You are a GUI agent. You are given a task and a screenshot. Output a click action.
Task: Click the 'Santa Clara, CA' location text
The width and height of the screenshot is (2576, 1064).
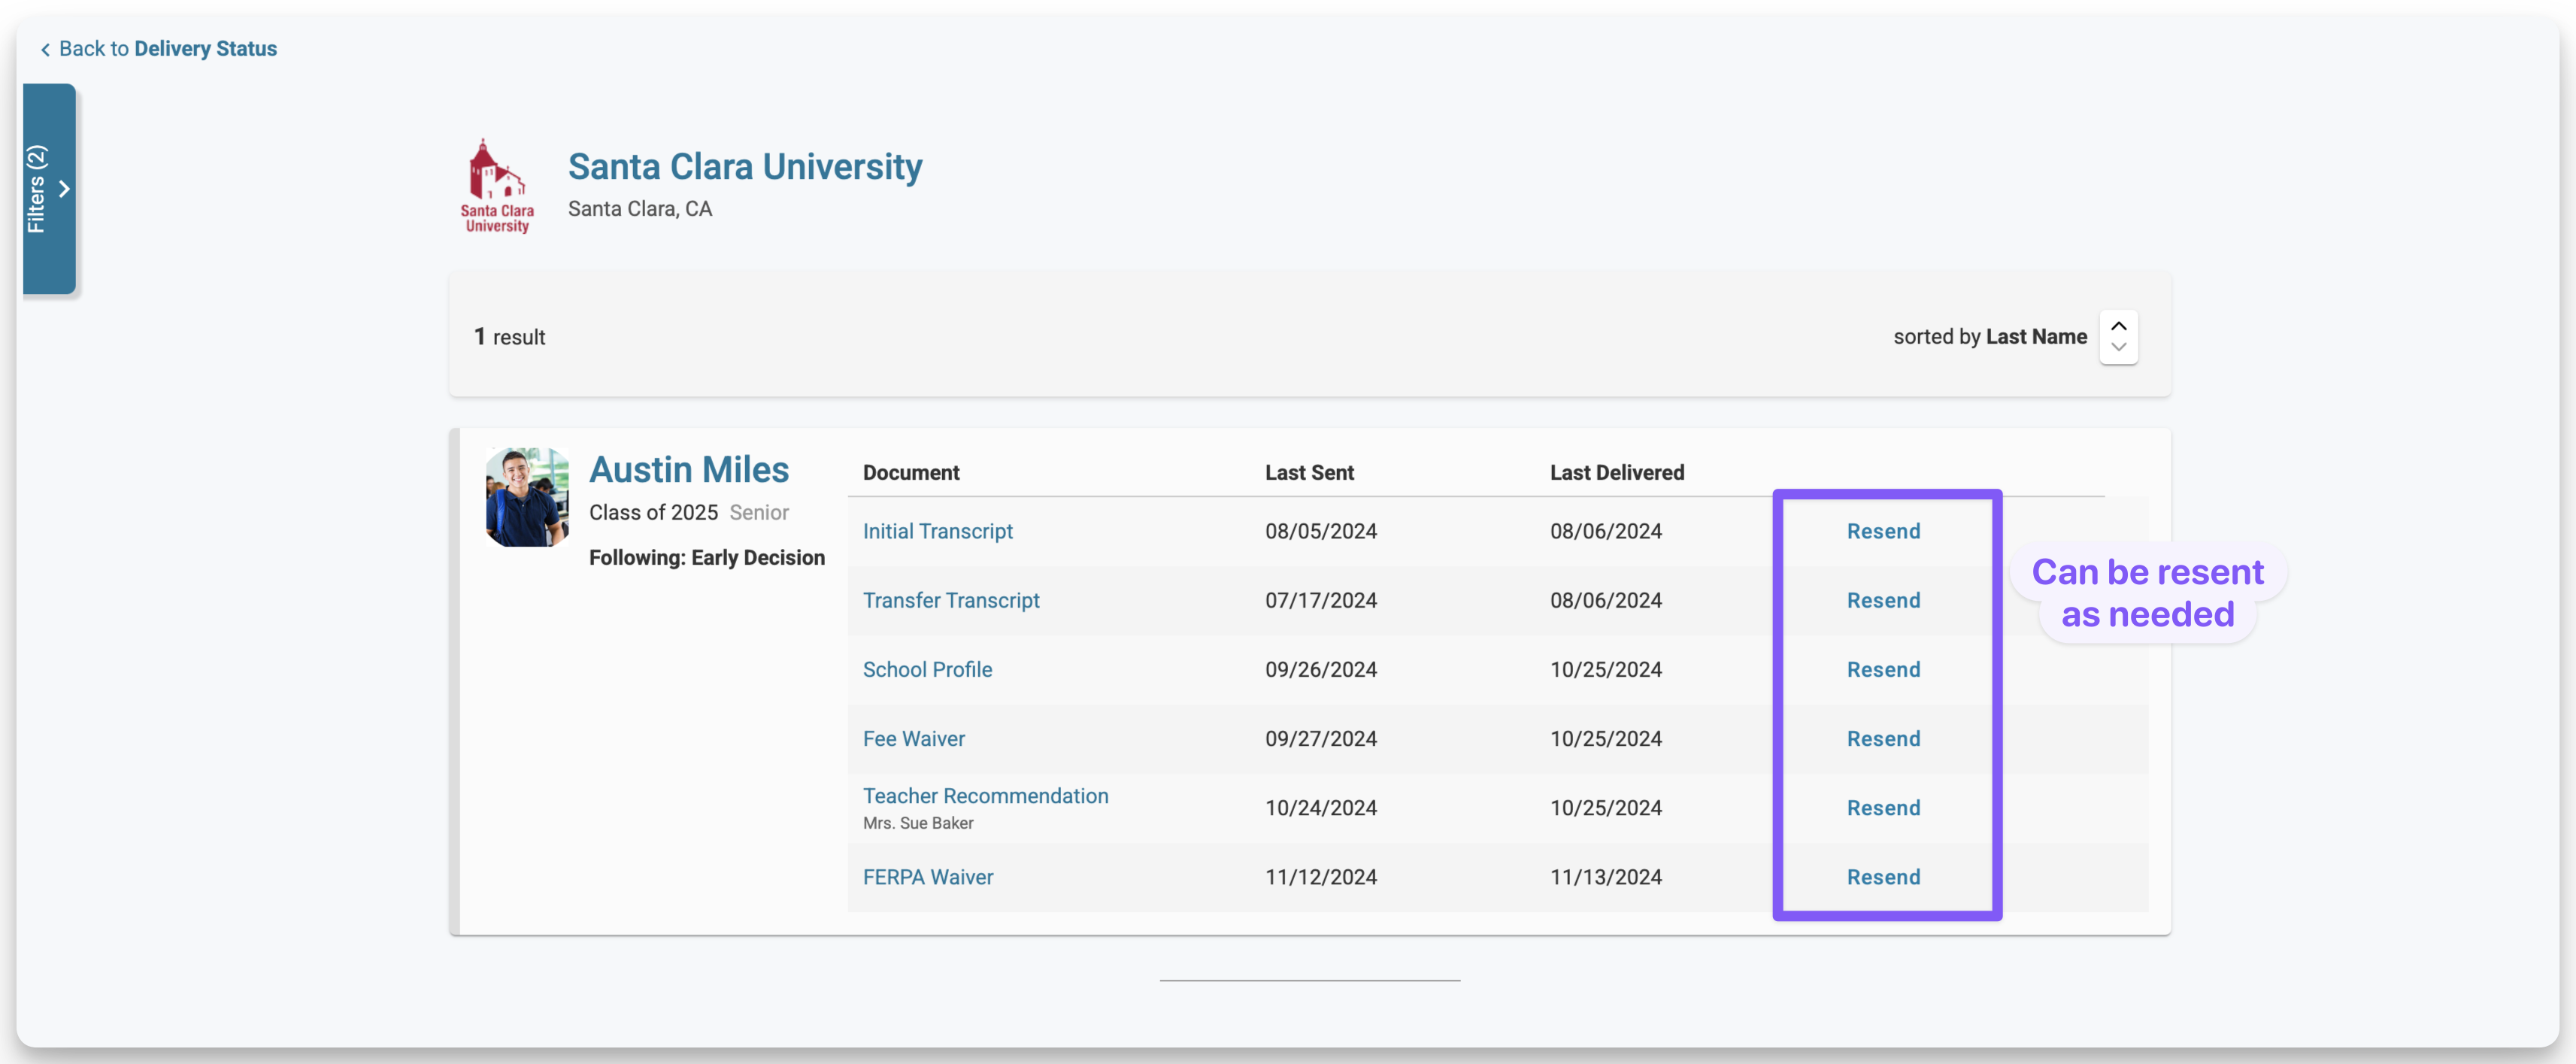tap(640, 208)
